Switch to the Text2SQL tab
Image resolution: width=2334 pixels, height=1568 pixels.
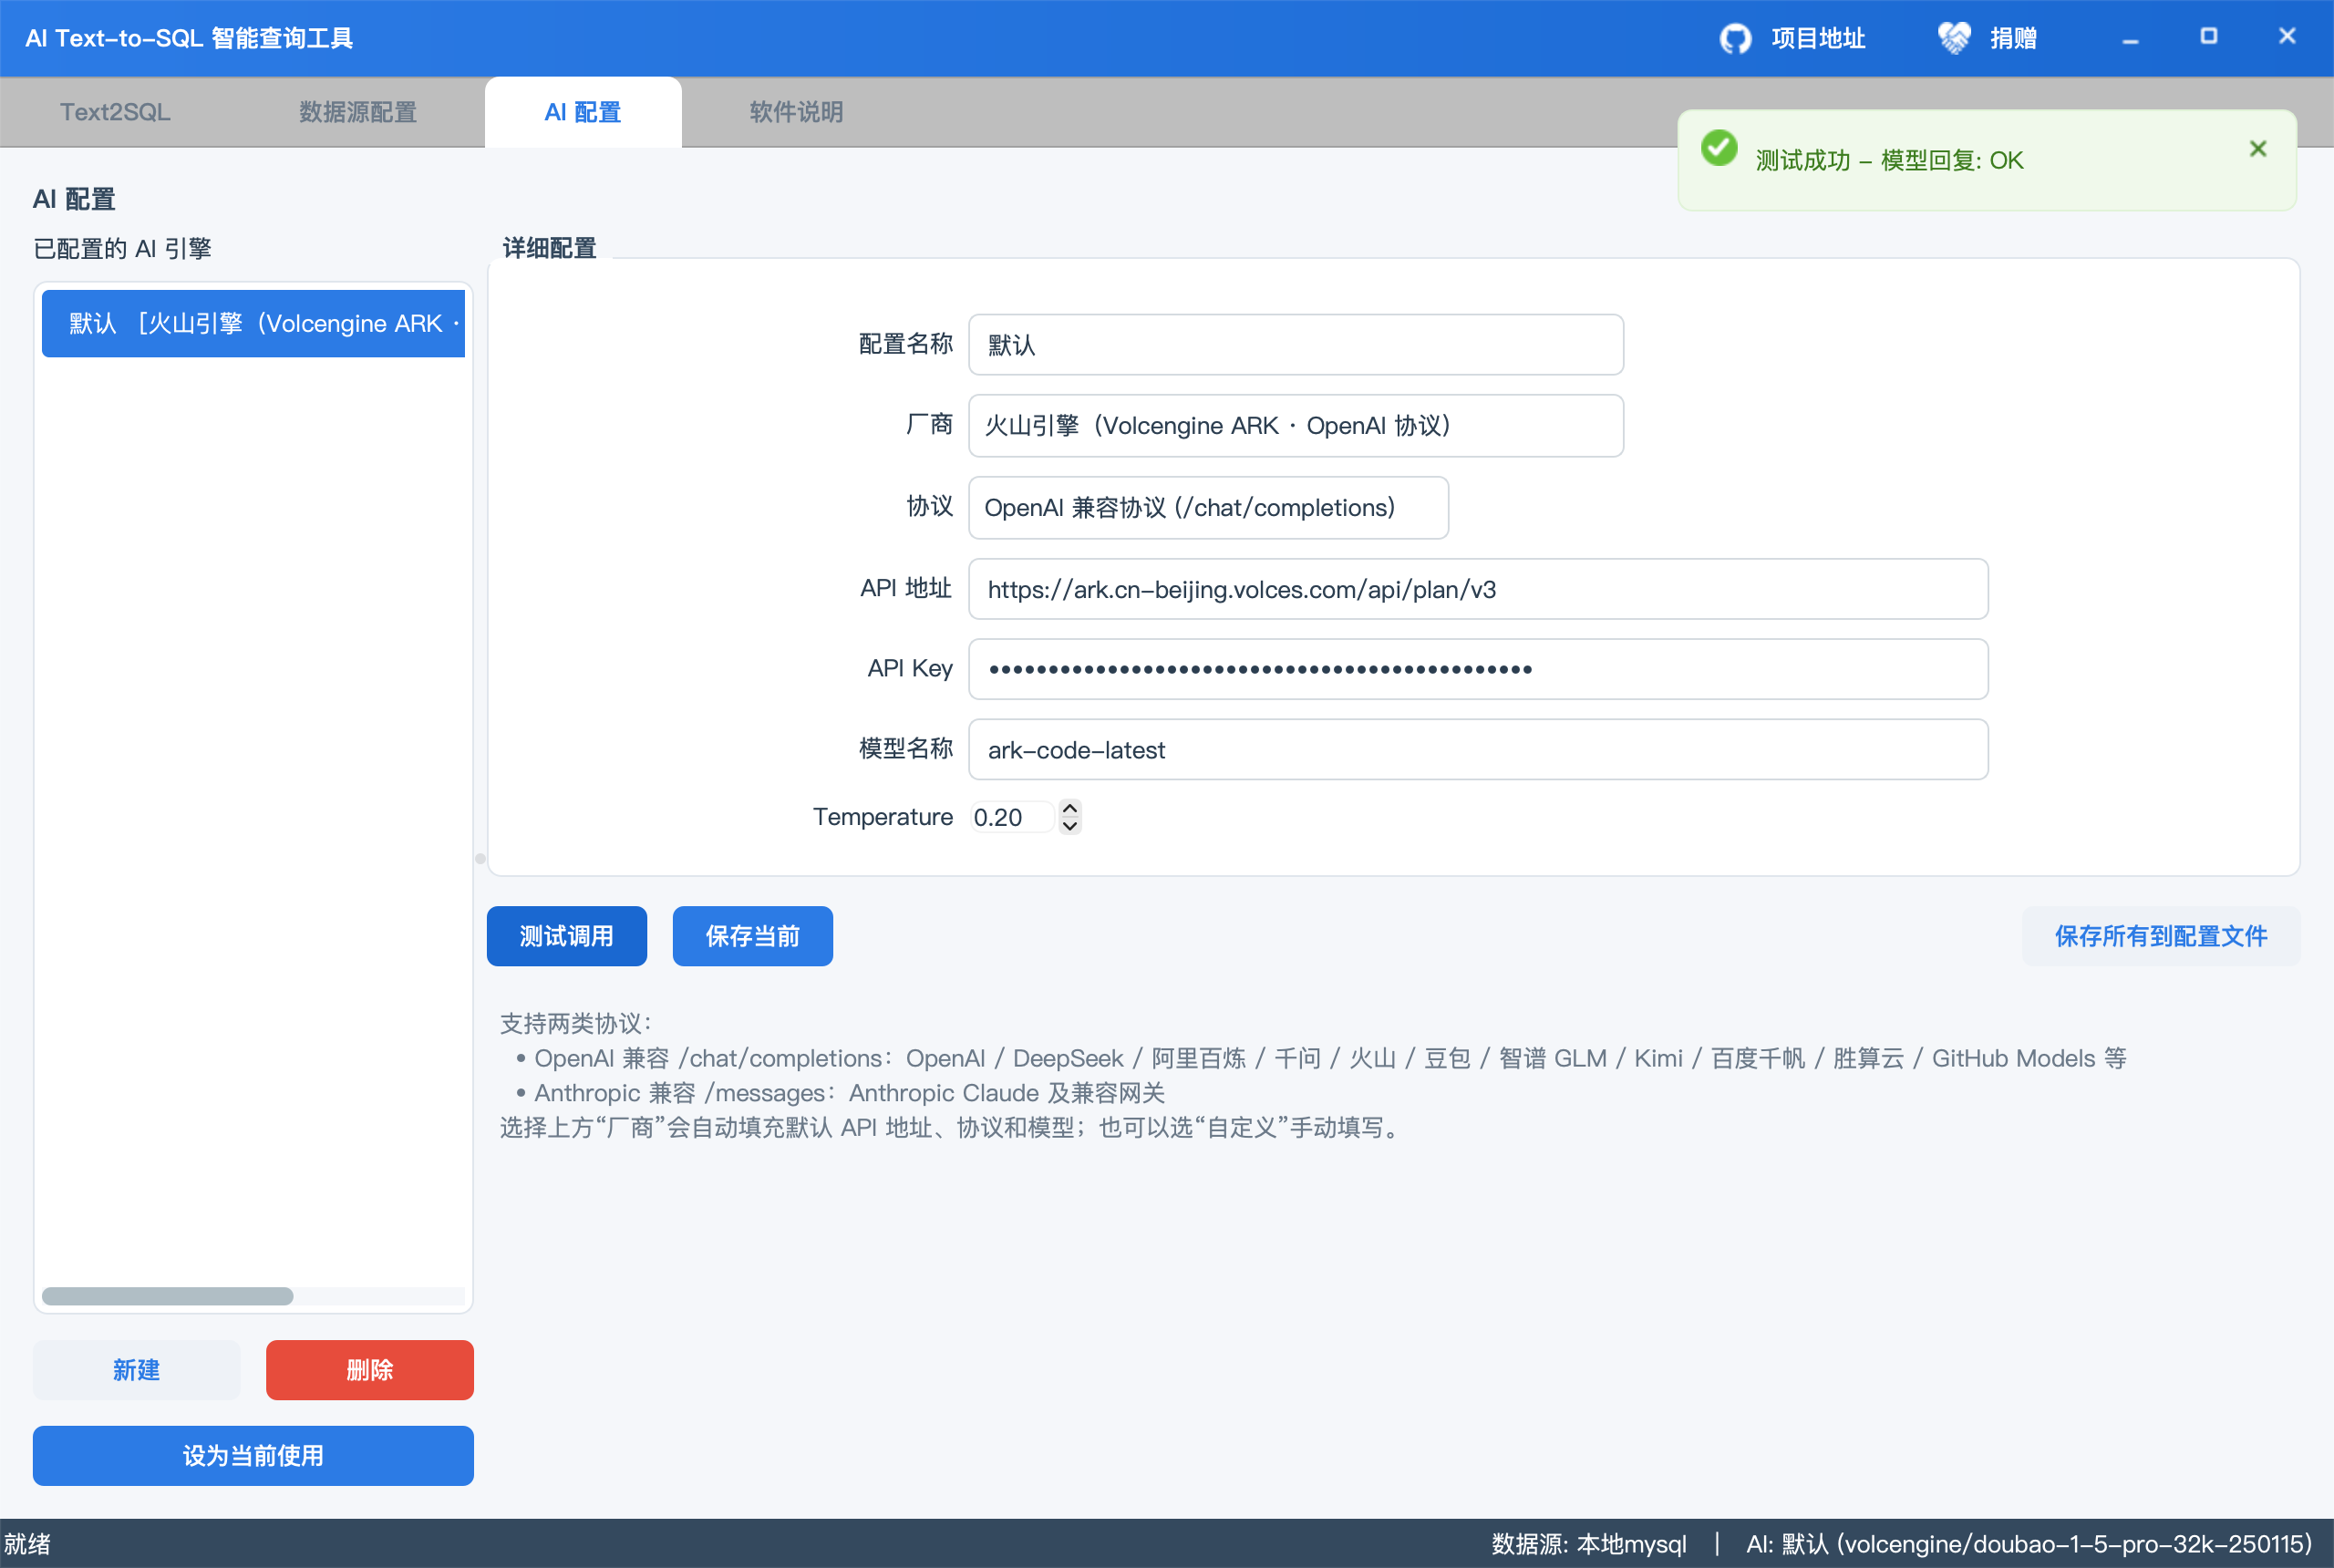[115, 112]
